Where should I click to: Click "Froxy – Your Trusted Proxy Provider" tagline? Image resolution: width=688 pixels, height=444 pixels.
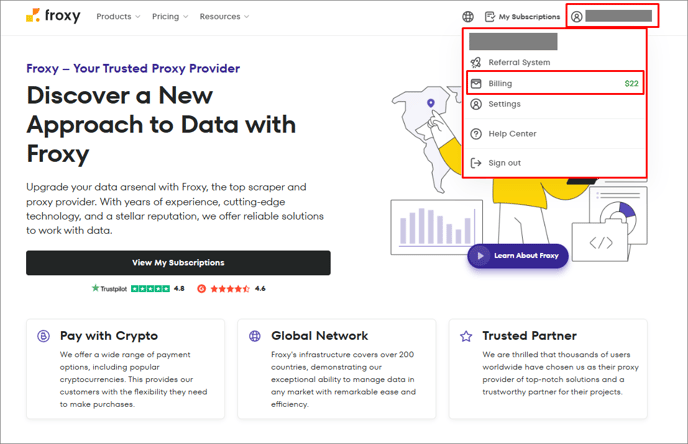click(133, 68)
